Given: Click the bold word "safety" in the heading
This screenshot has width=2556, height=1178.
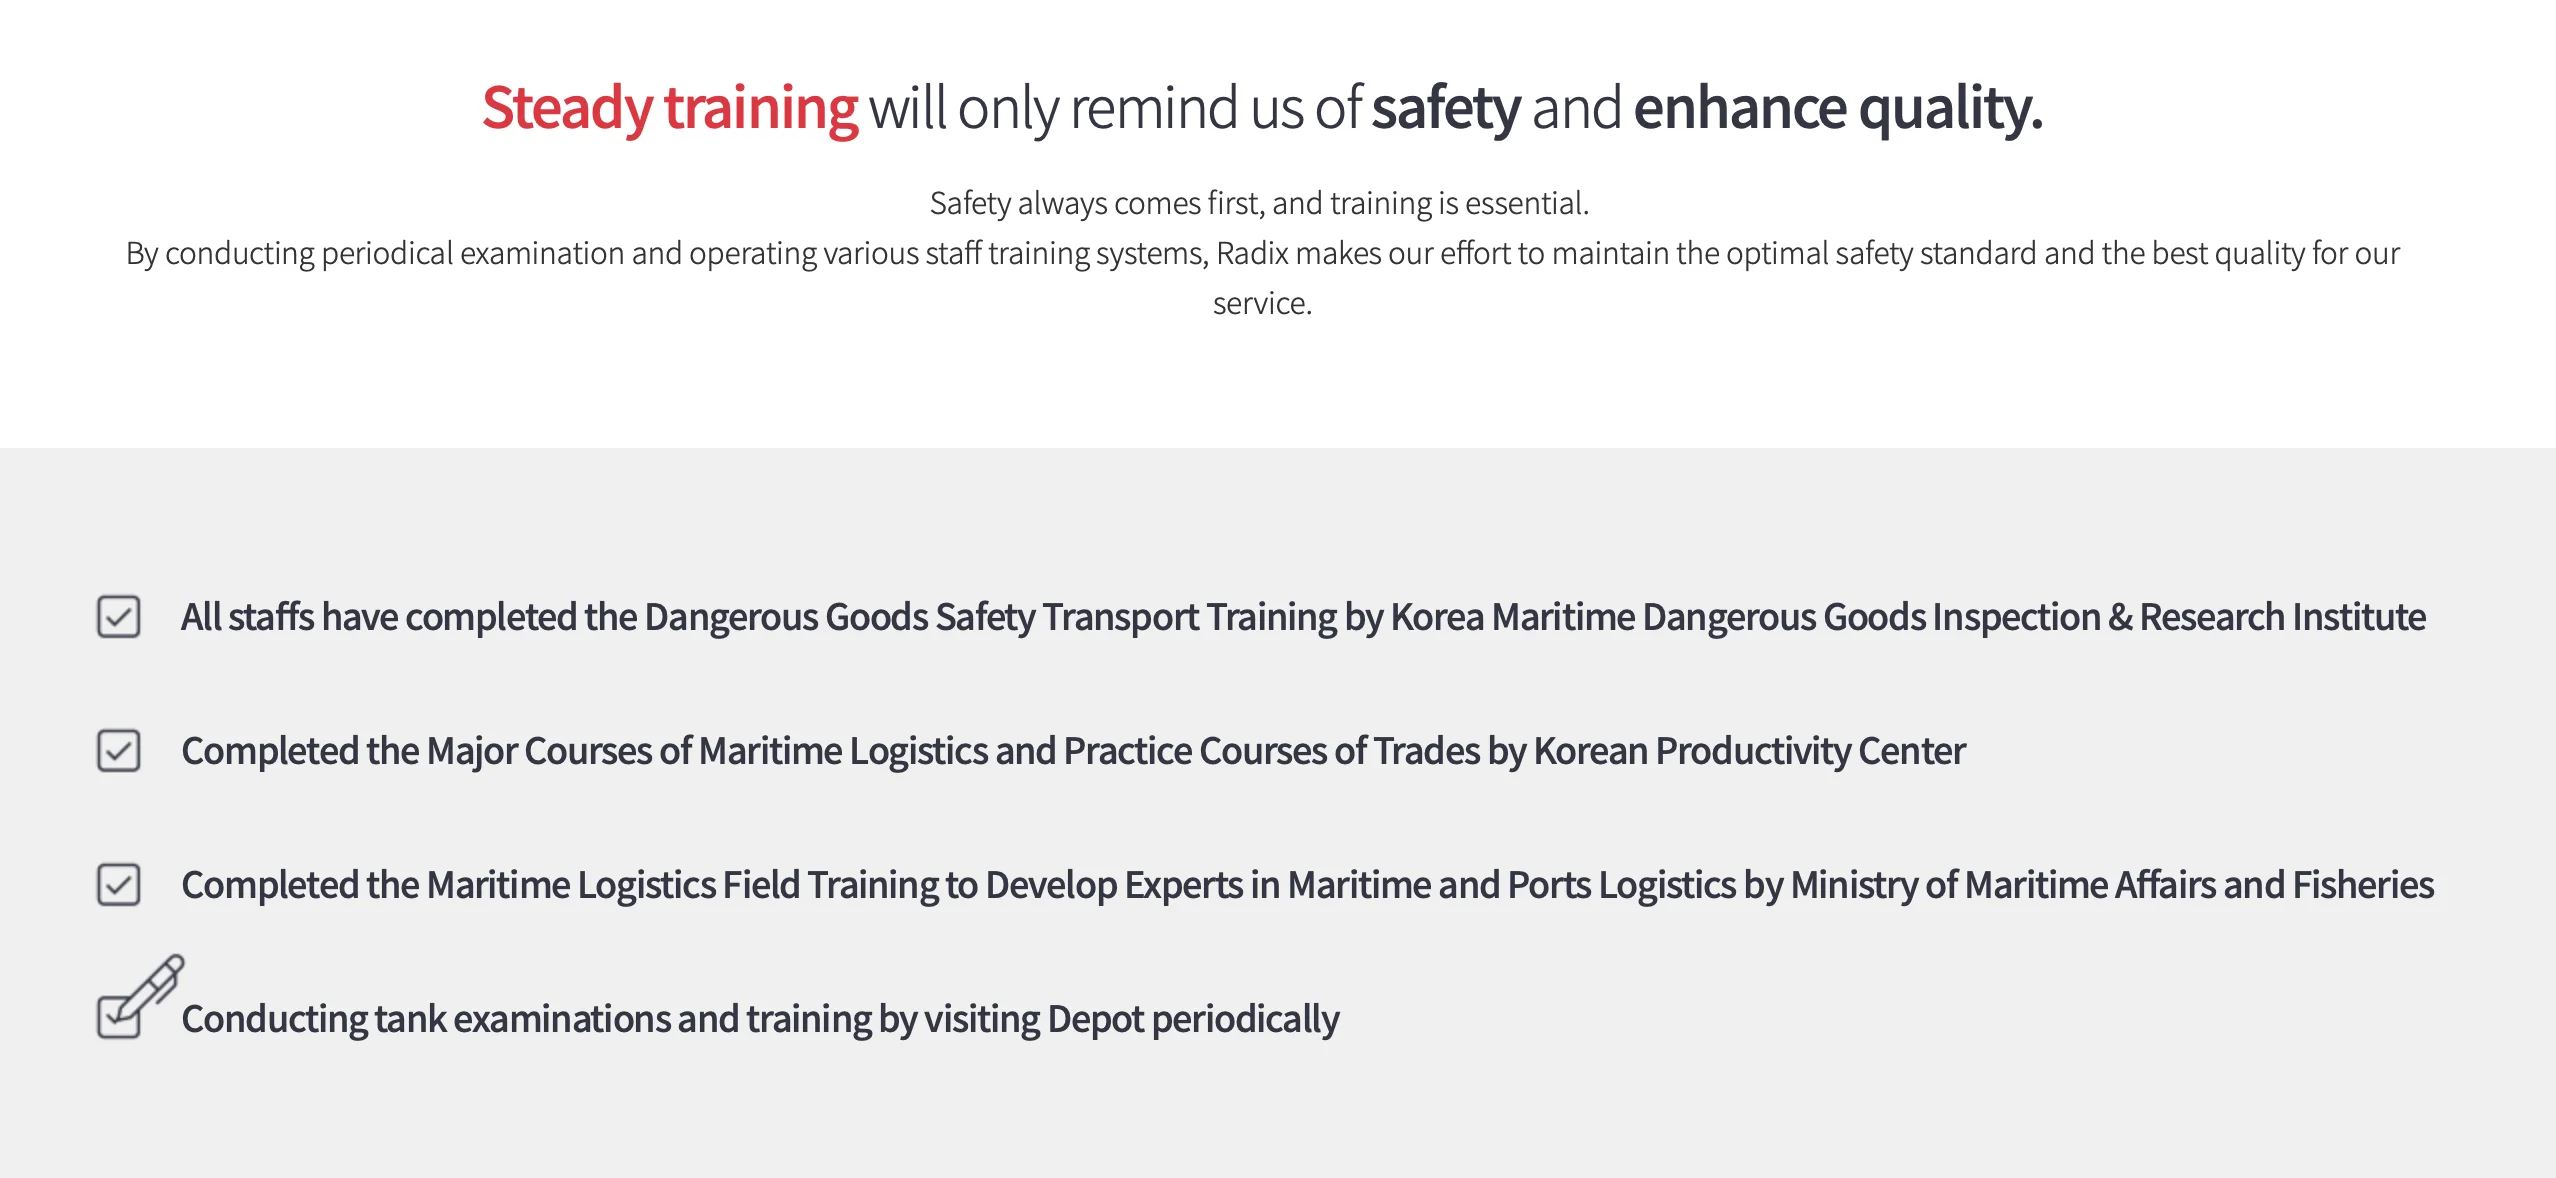Looking at the screenshot, I should pos(1445,108).
